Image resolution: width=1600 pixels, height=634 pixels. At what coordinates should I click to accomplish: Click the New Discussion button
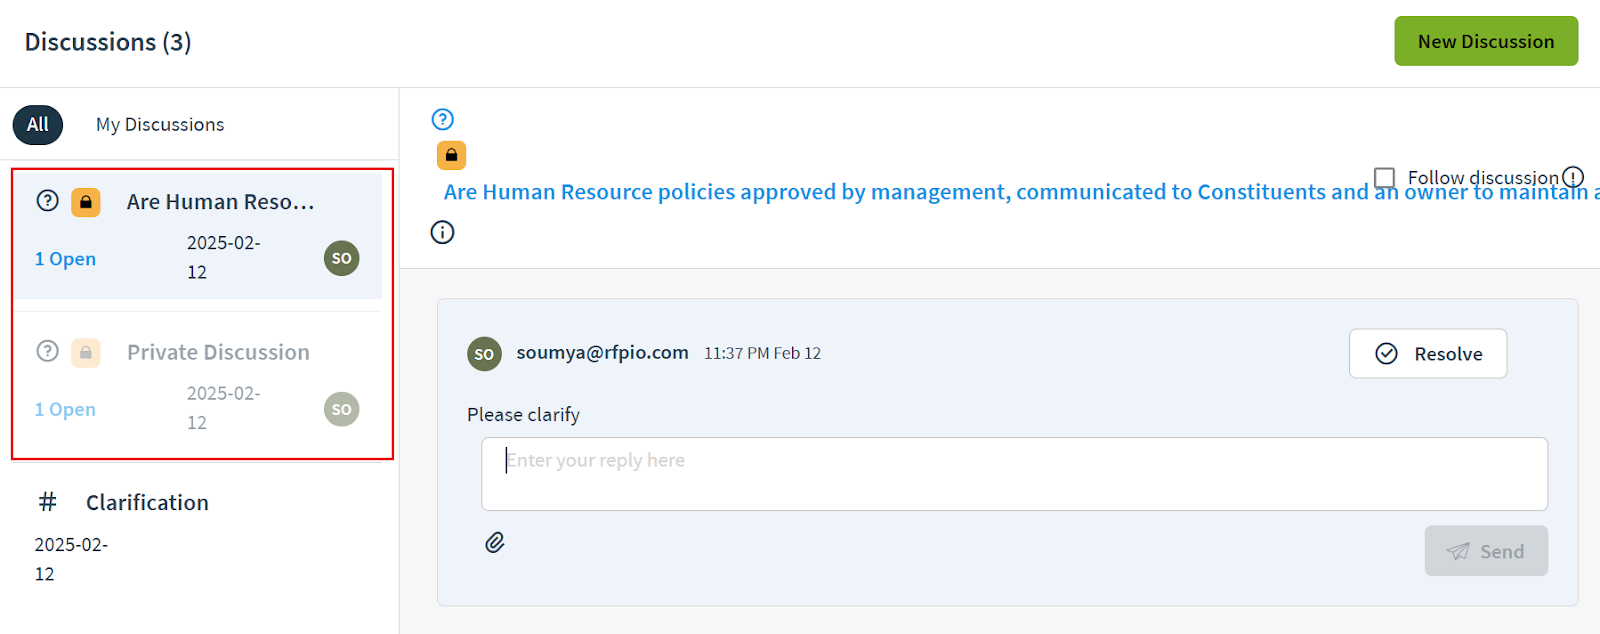(1486, 41)
